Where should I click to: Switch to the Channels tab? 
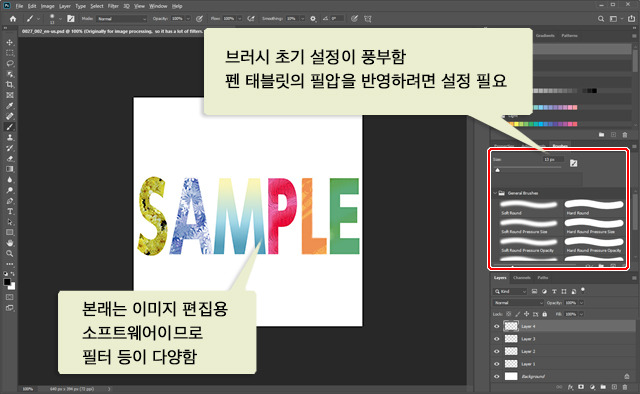(522, 278)
